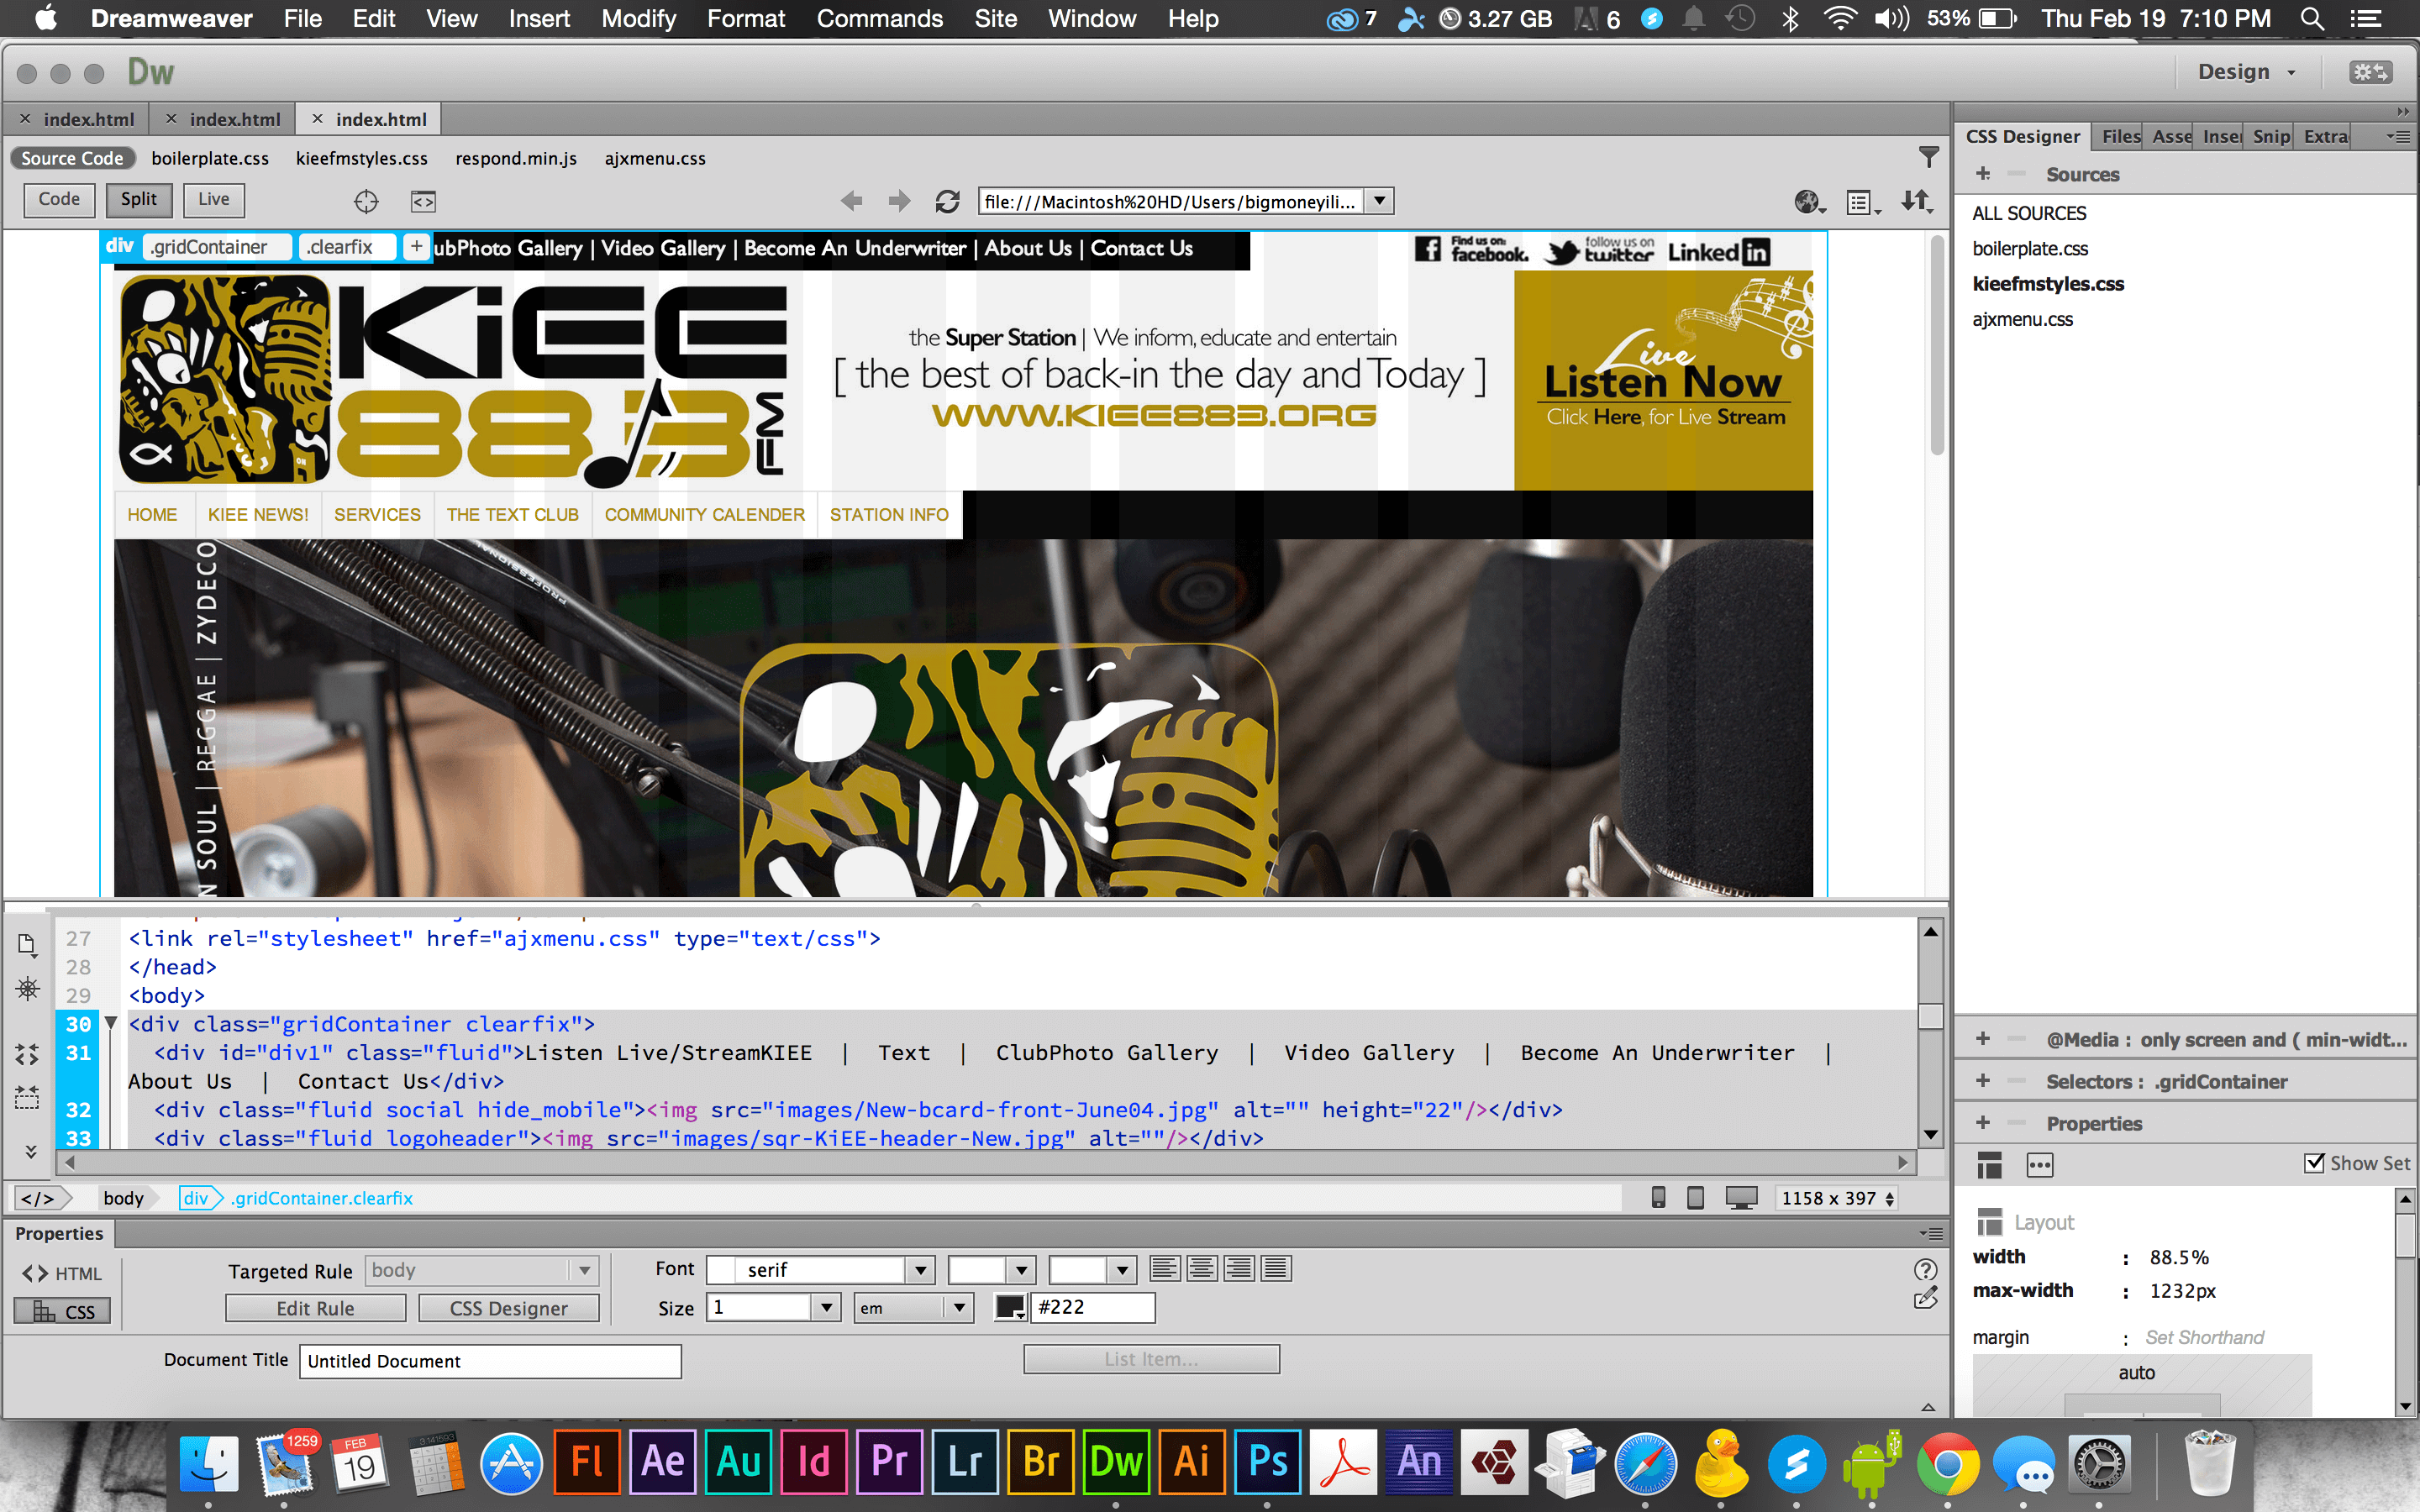Click the Refresh design view icon
Screen dimensions: 2420x1512
point(947,202)
